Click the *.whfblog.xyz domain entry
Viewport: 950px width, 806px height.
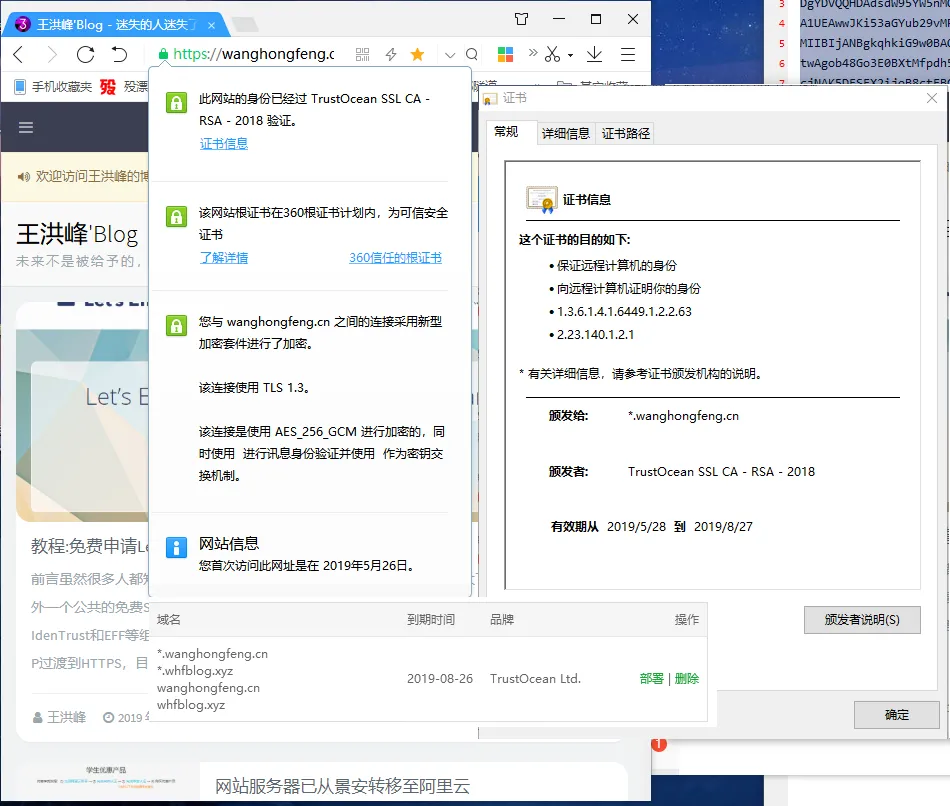point(195,671)
